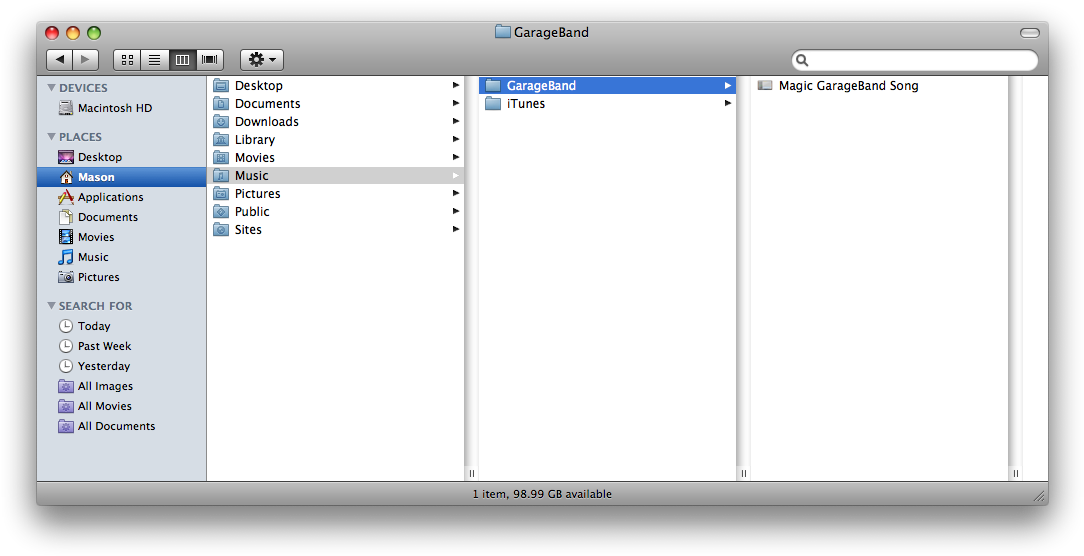The height and width of the screenshot is (556, 1084).
Task: Select iTunes folder in second column
Action: tap(608, 104)
